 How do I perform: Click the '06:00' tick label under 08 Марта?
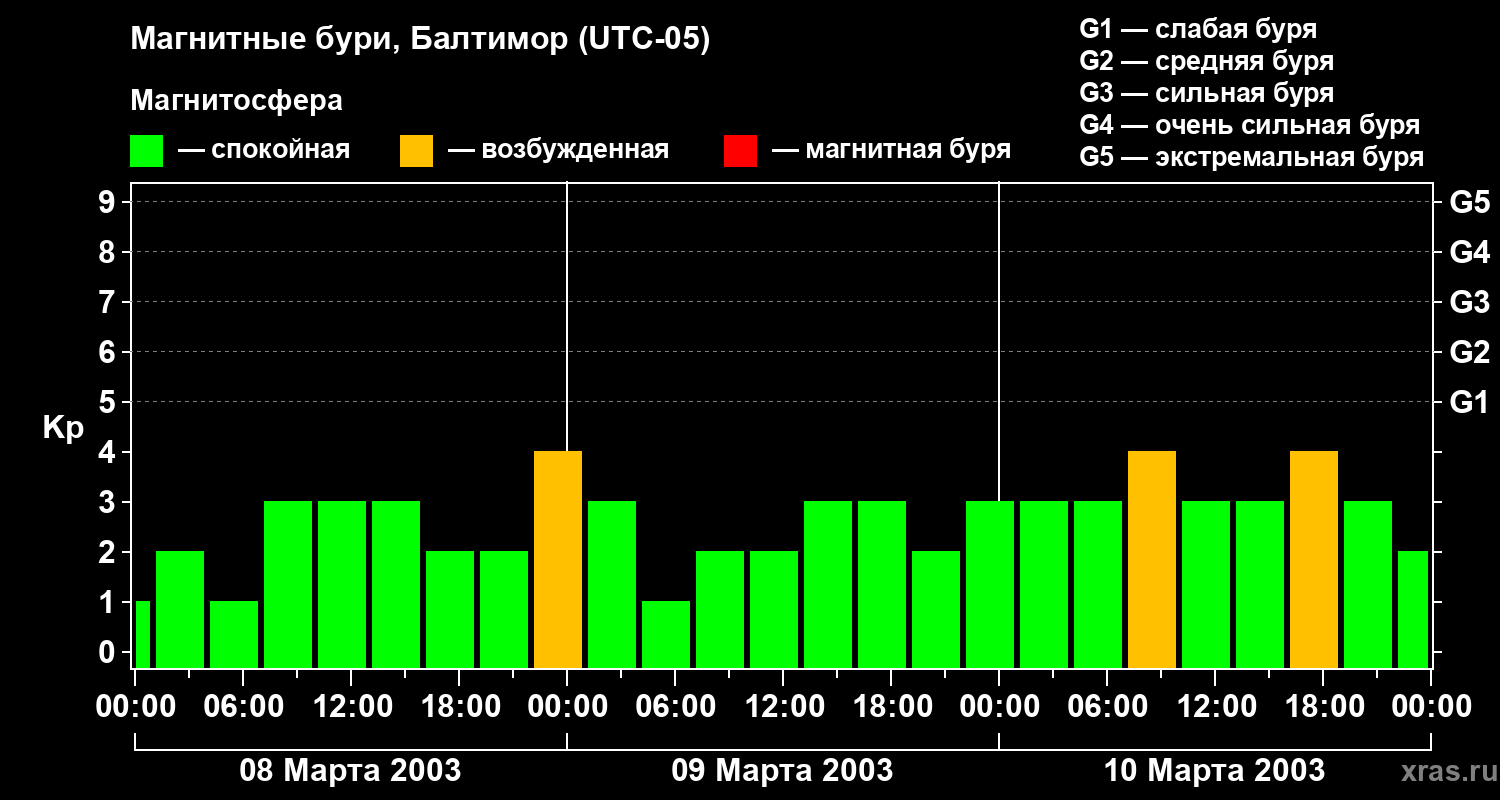pos(243,707)
